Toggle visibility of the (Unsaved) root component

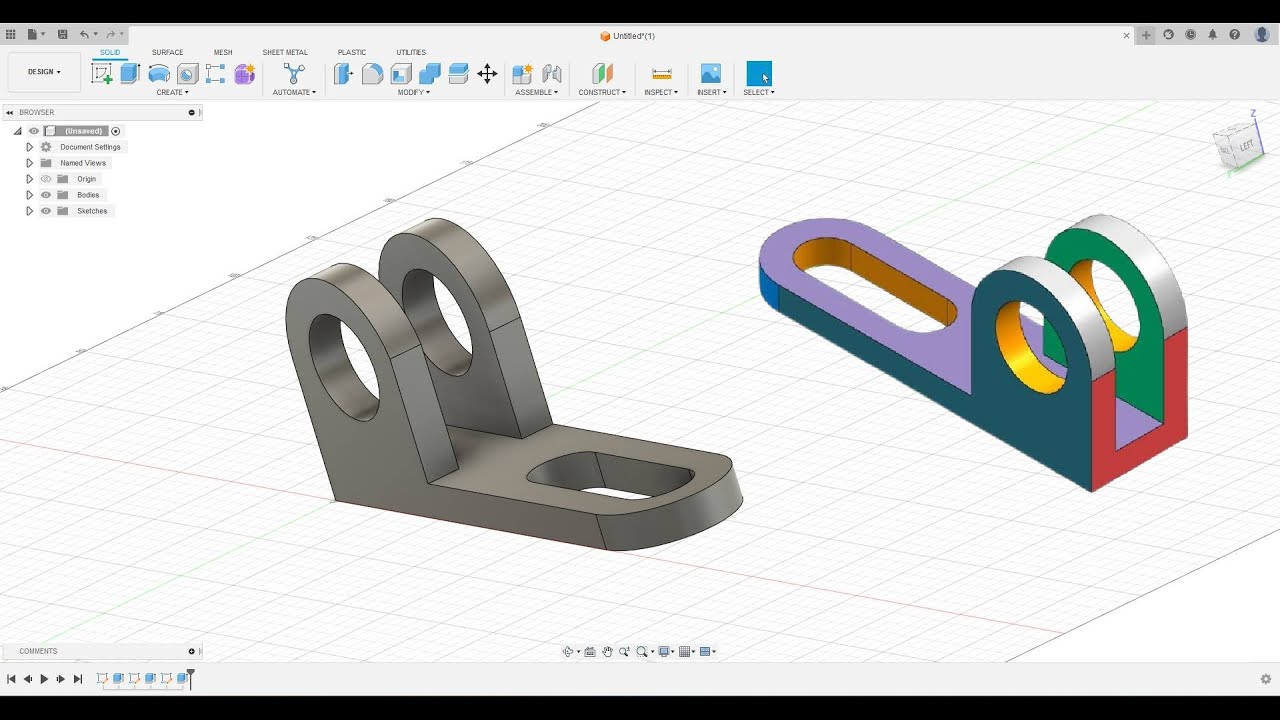pyautogui.click(x=34, y=131)
